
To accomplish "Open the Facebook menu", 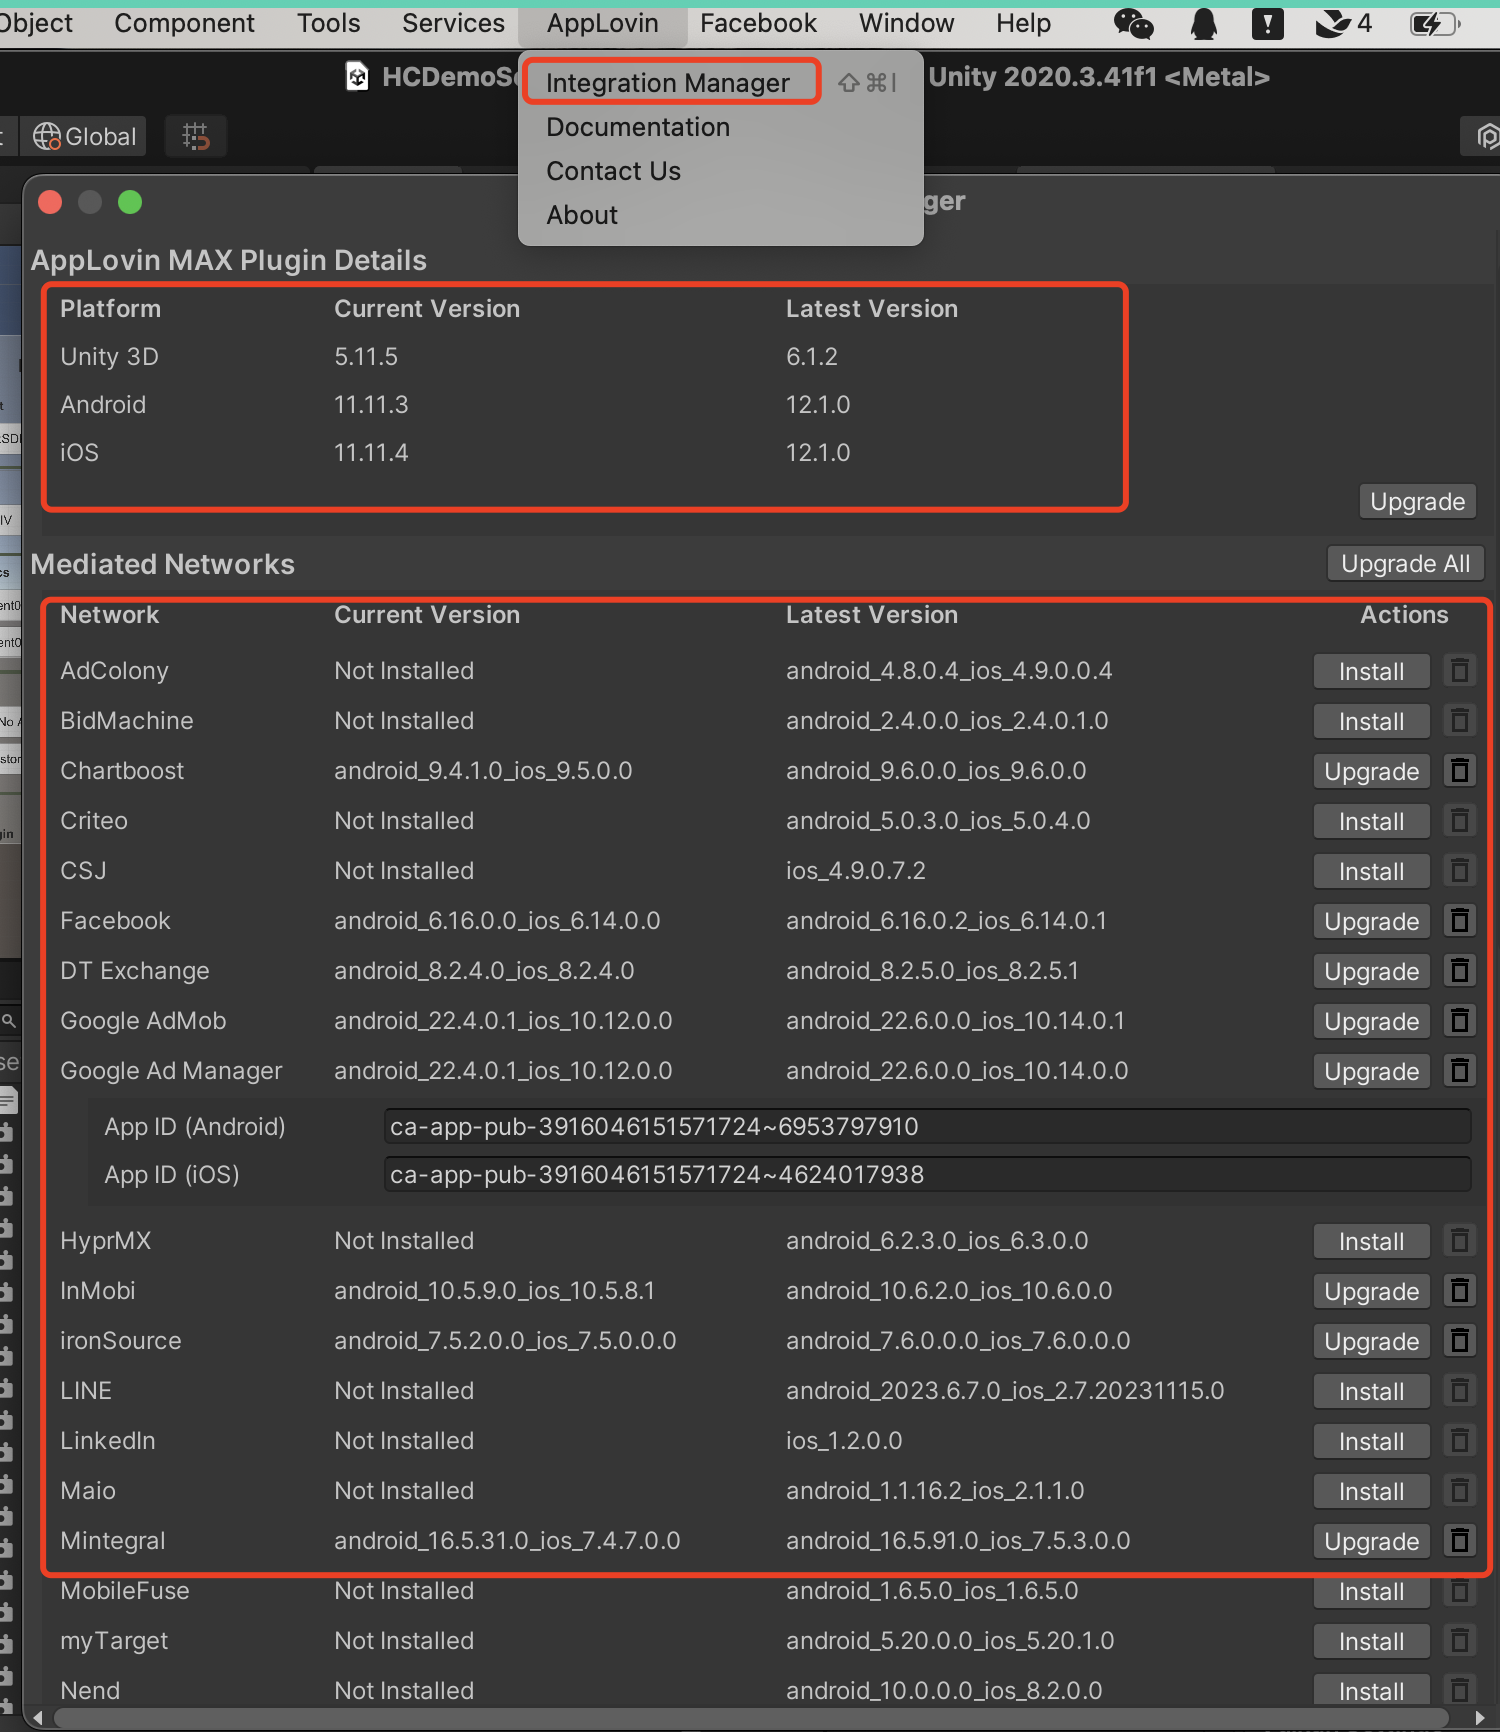I will click(x=758, y=23).
